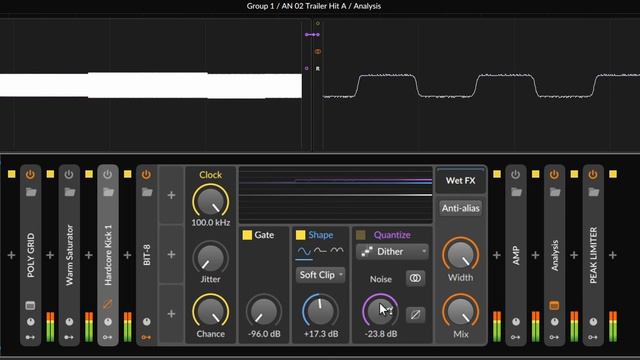This screenshot has height=360, width=640.
Task: Open the POLY GRID editor window icon
Action: (31, 305)
